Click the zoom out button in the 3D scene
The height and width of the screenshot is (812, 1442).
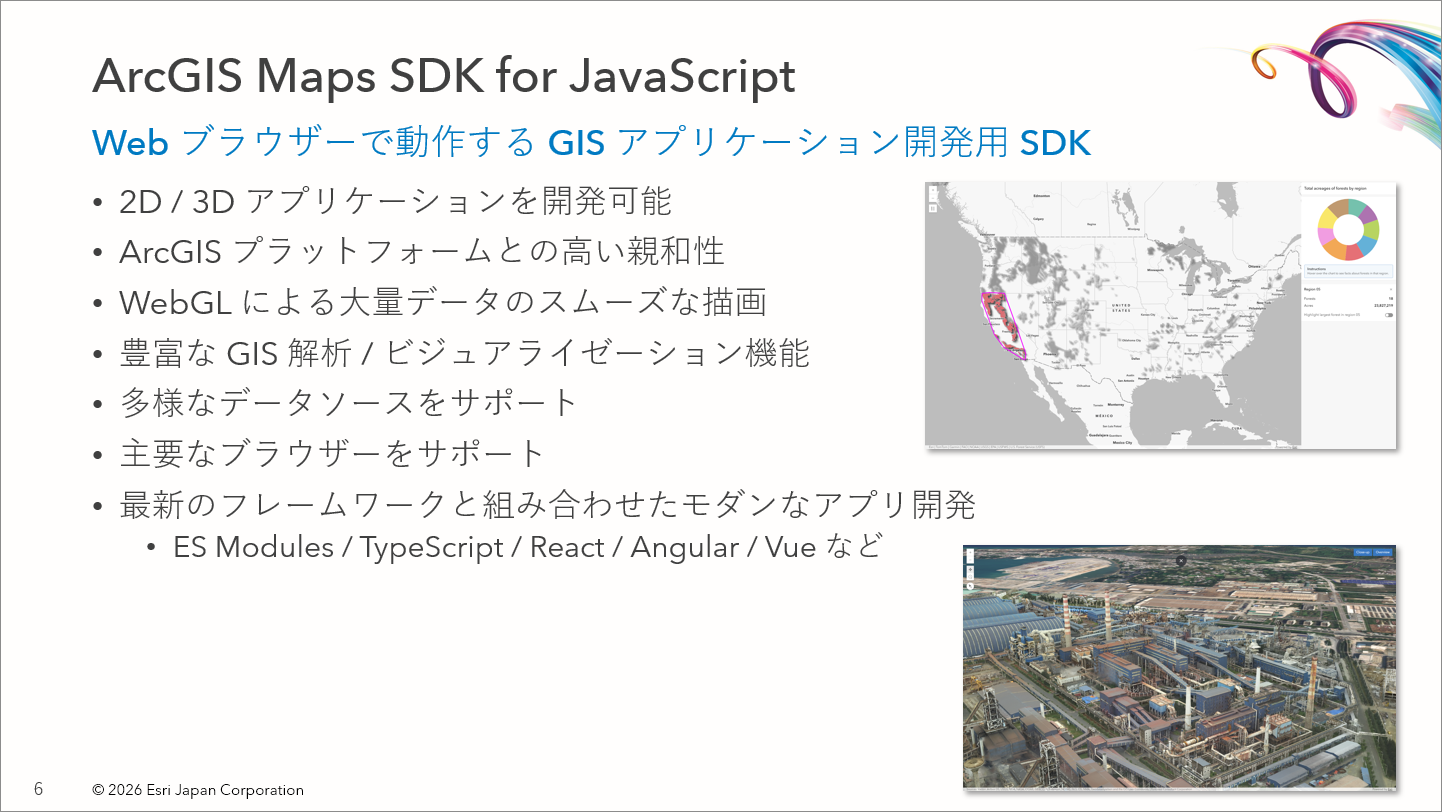pyautogui.click(x=970, y=560)
